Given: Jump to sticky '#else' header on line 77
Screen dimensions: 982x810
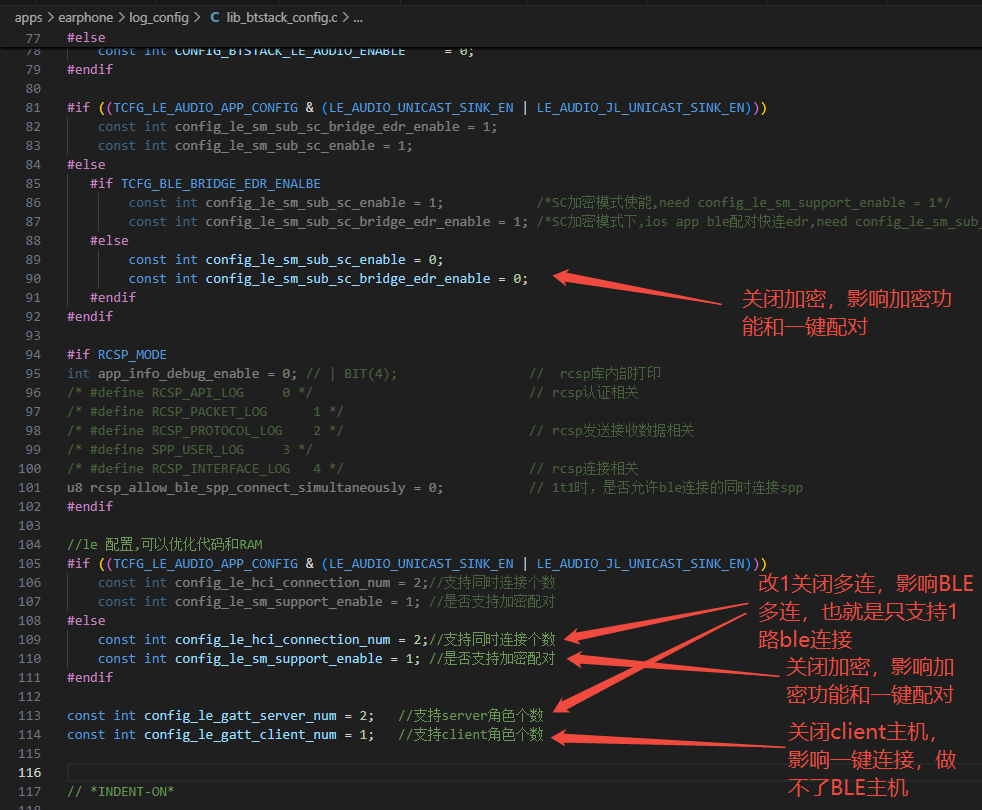Looking at the screenshot, I should [86, 38].
